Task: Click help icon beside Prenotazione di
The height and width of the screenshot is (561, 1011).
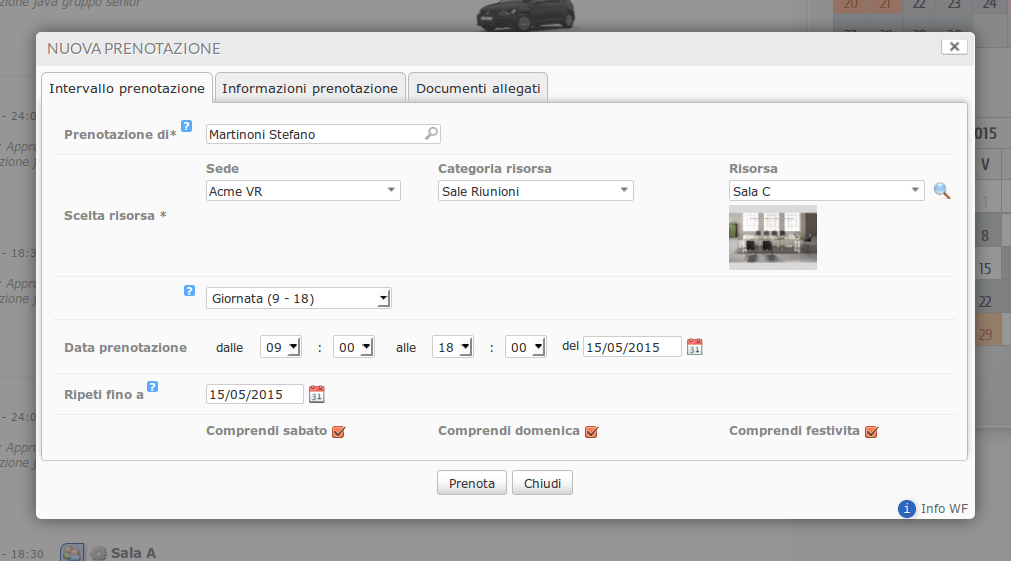Action: 186,126
